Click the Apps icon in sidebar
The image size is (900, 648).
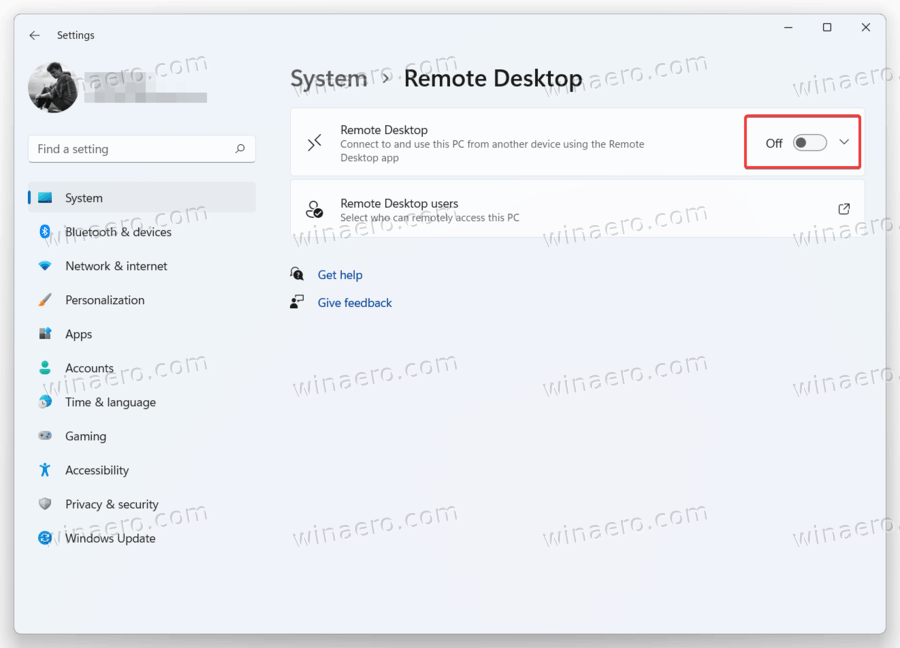45,333
